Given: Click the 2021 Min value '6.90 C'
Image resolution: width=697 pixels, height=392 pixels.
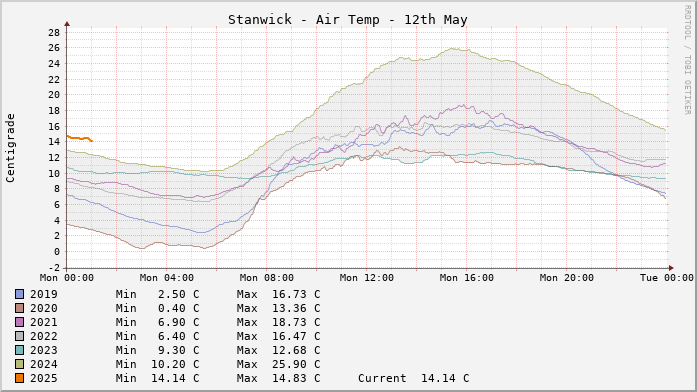Looking at the screenshot, I should tap(179, 322).
